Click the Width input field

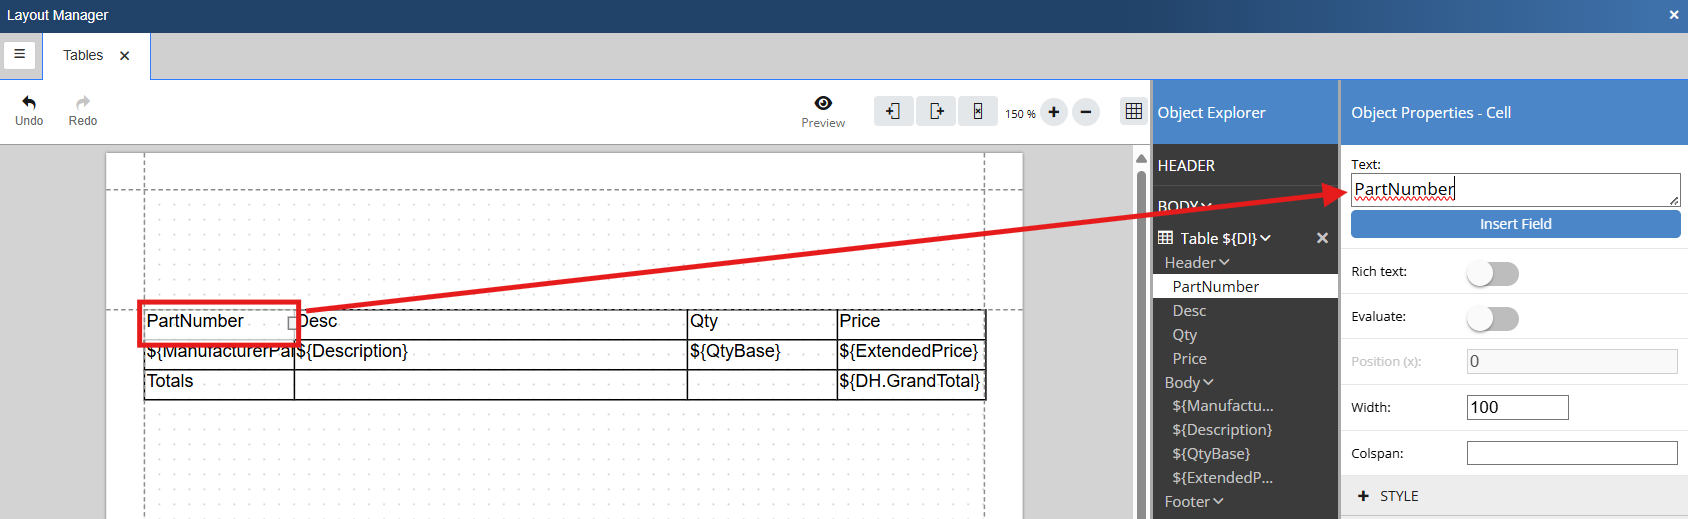(x=1517, y=407)
